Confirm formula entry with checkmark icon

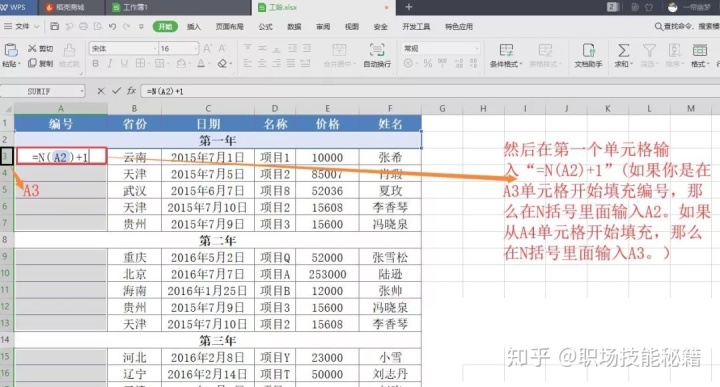[x=116, y=91]
